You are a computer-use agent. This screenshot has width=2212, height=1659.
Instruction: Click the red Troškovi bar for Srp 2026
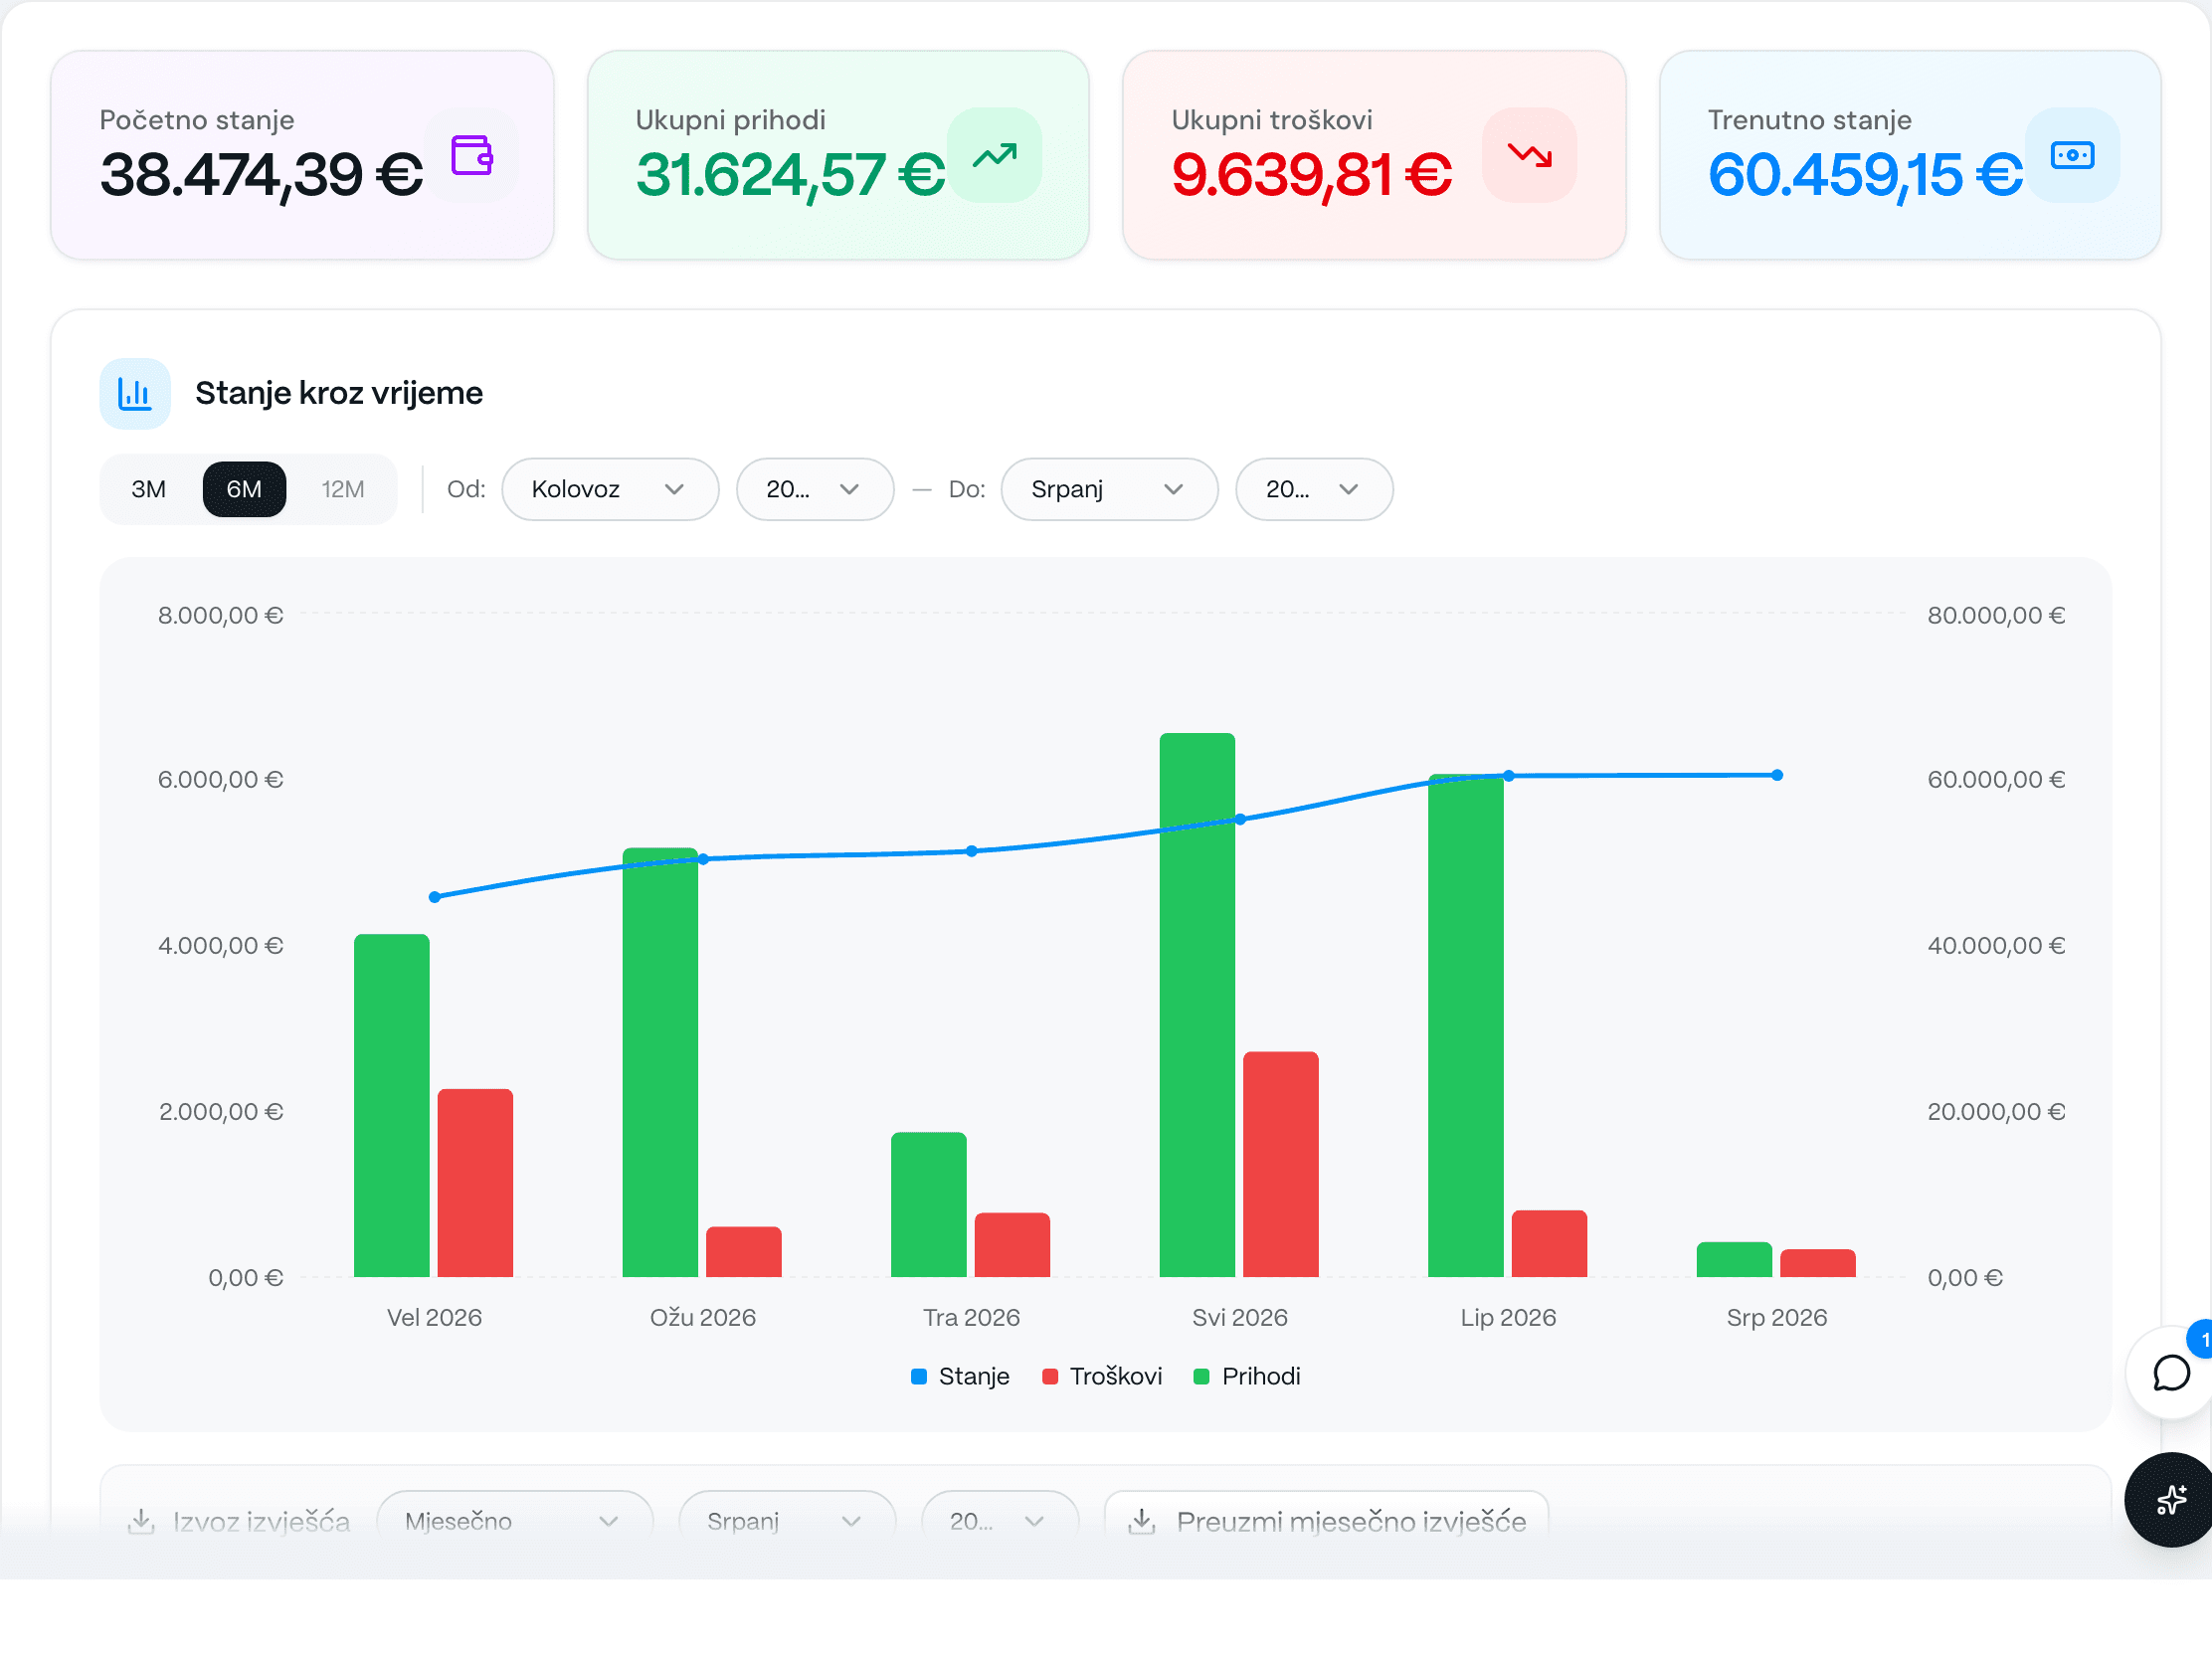tap(1818, 1263)
